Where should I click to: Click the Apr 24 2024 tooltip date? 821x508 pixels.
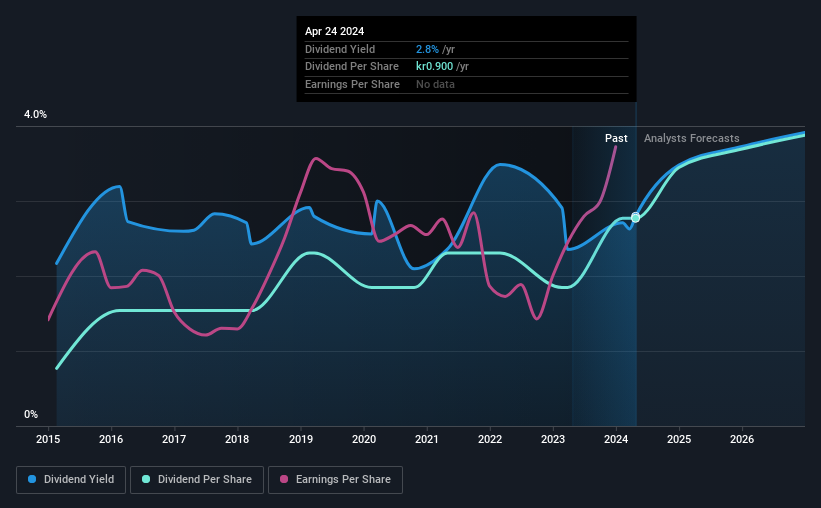[335, 31]
